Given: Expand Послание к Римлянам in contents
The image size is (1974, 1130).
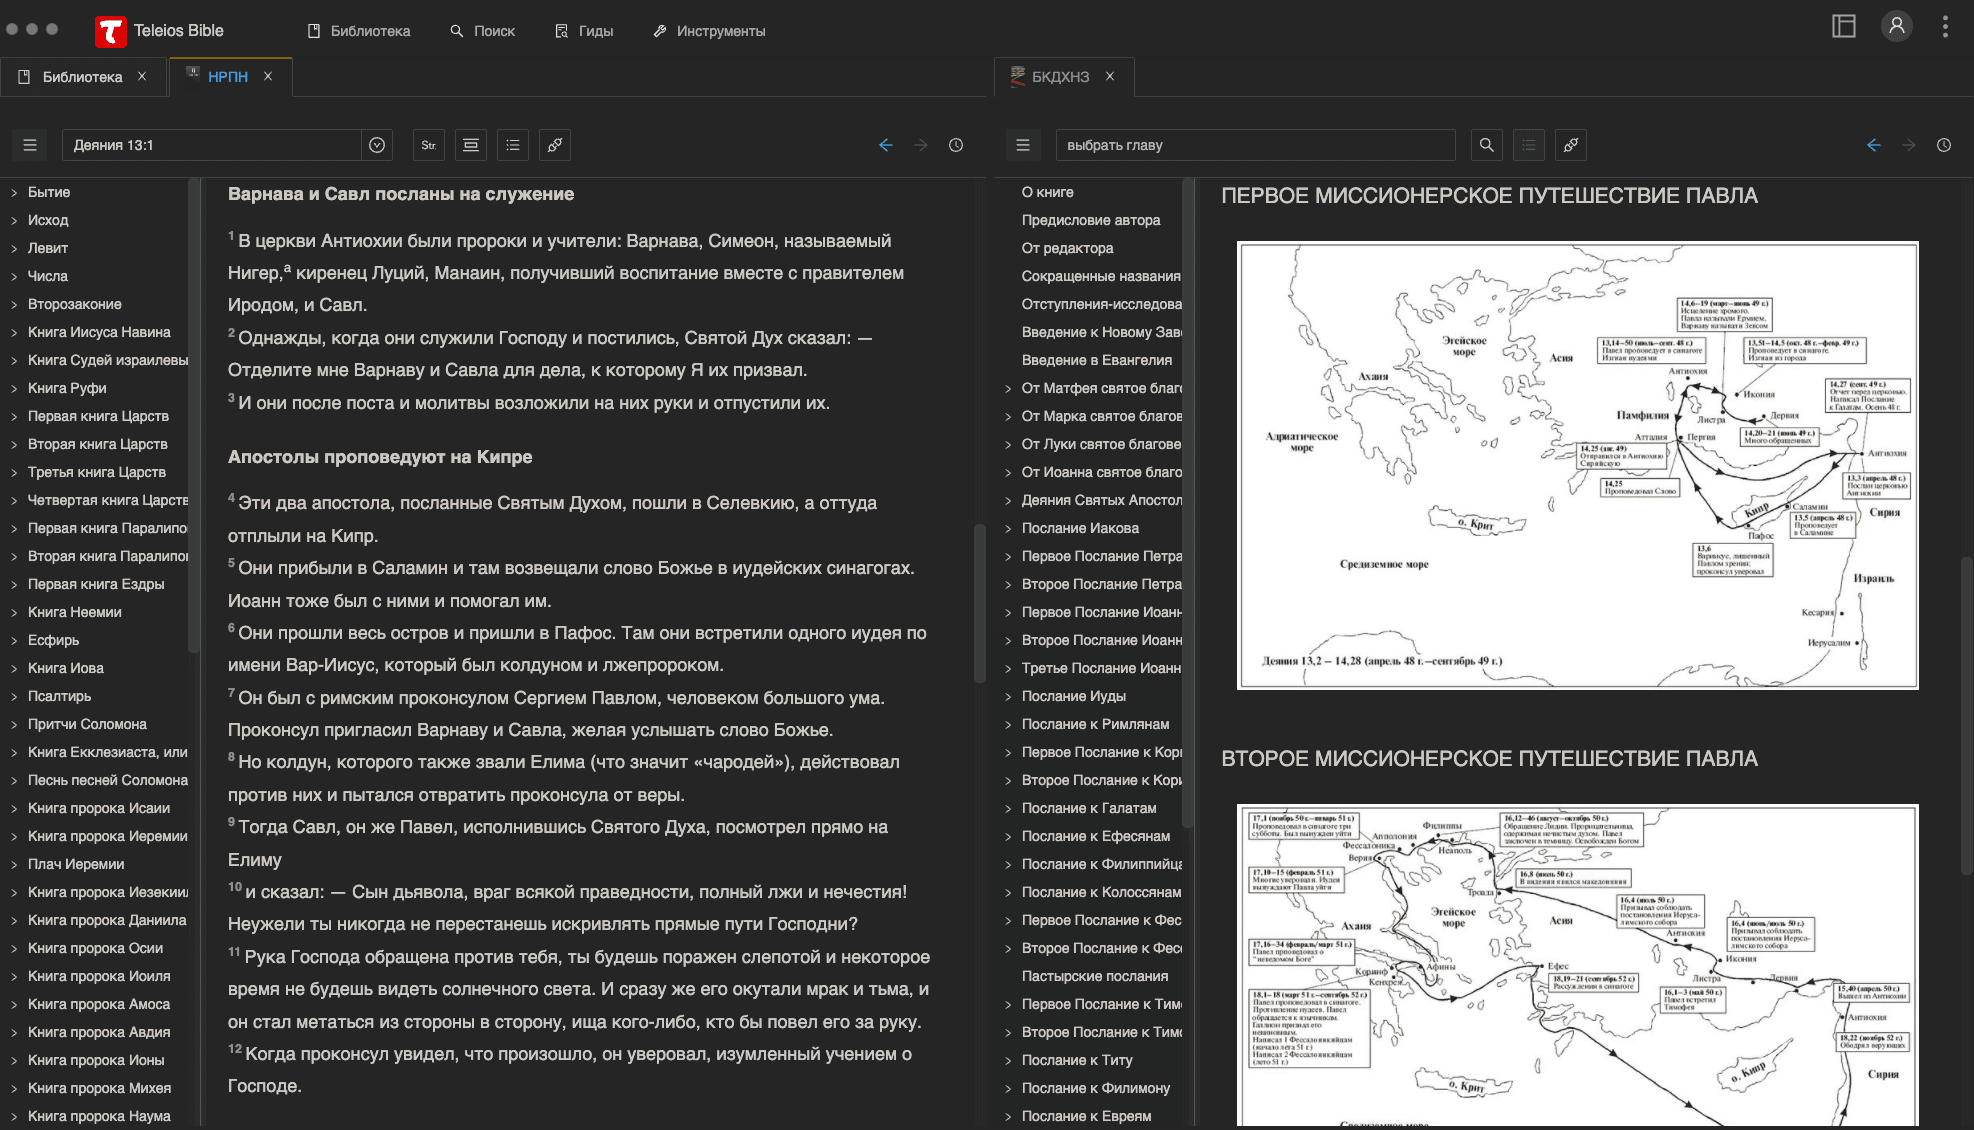Looking at the screenshot, I should 1095,723.
